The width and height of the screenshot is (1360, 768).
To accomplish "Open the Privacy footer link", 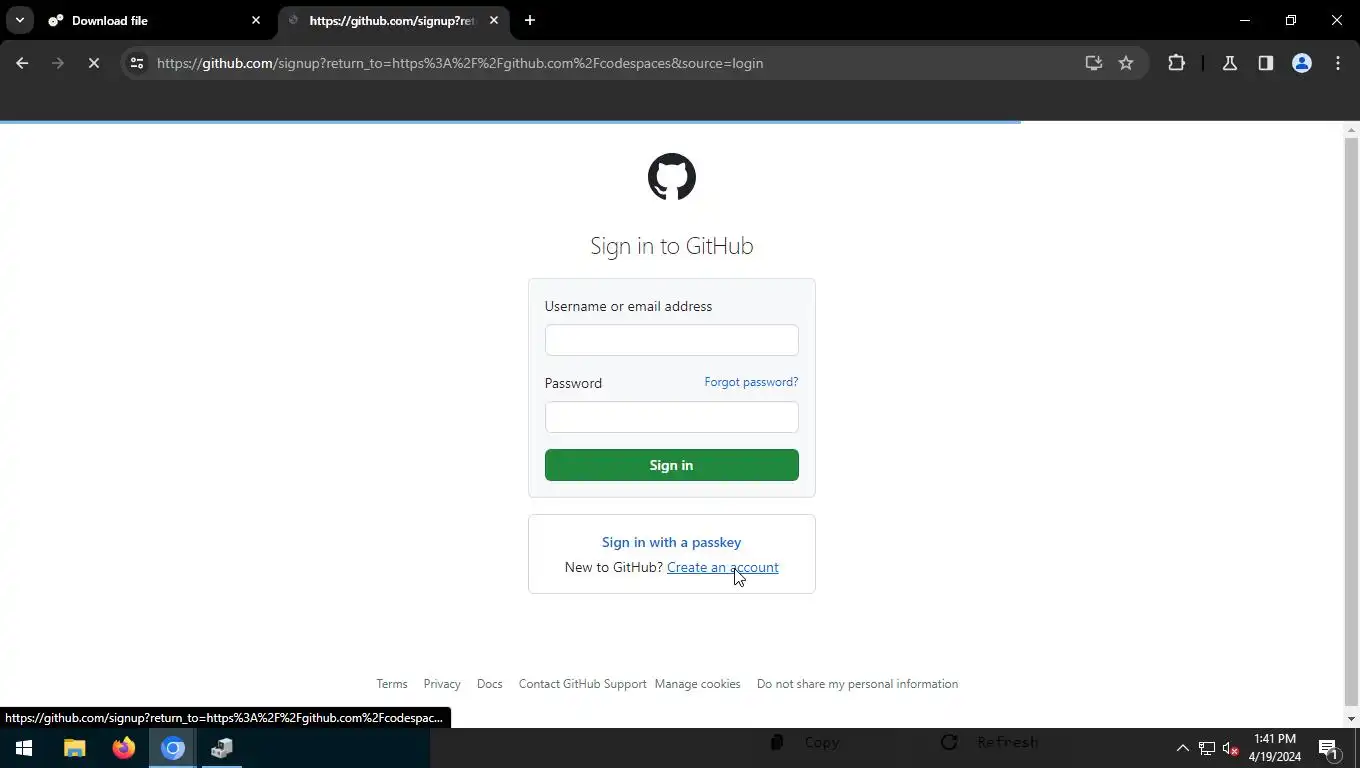I will (x=442, y=684).
